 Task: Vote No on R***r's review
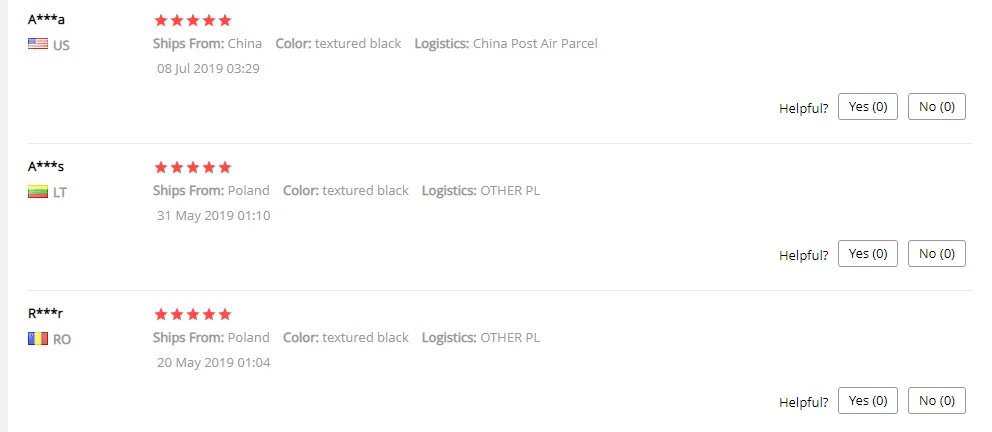937,400
